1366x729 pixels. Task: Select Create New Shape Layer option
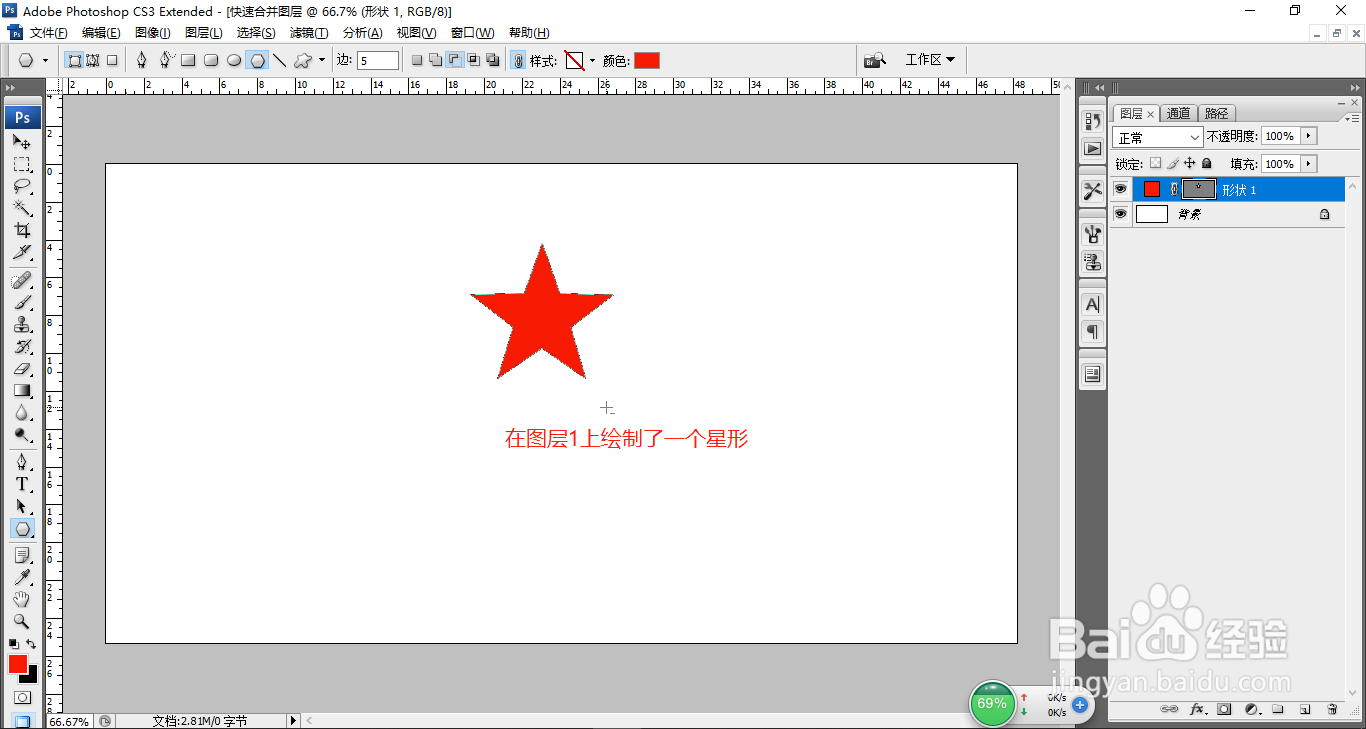pos(417,61)
